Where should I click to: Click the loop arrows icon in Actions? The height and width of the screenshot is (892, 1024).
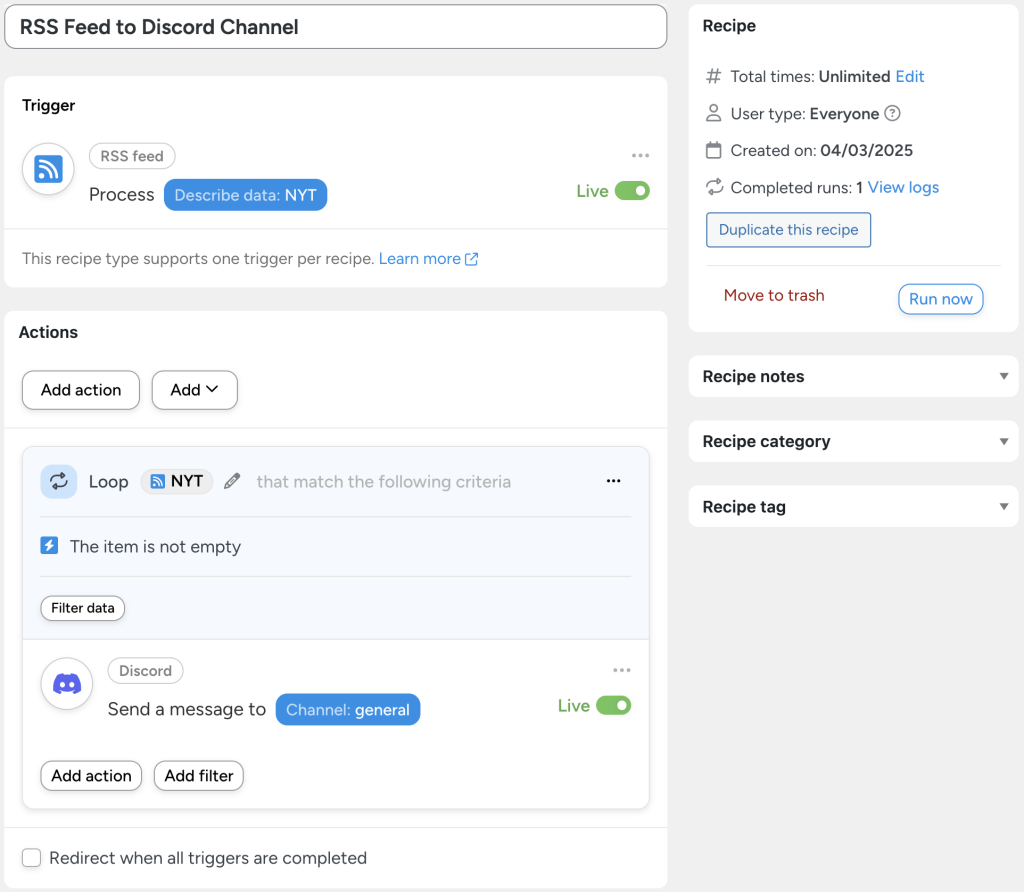(58, 481)
